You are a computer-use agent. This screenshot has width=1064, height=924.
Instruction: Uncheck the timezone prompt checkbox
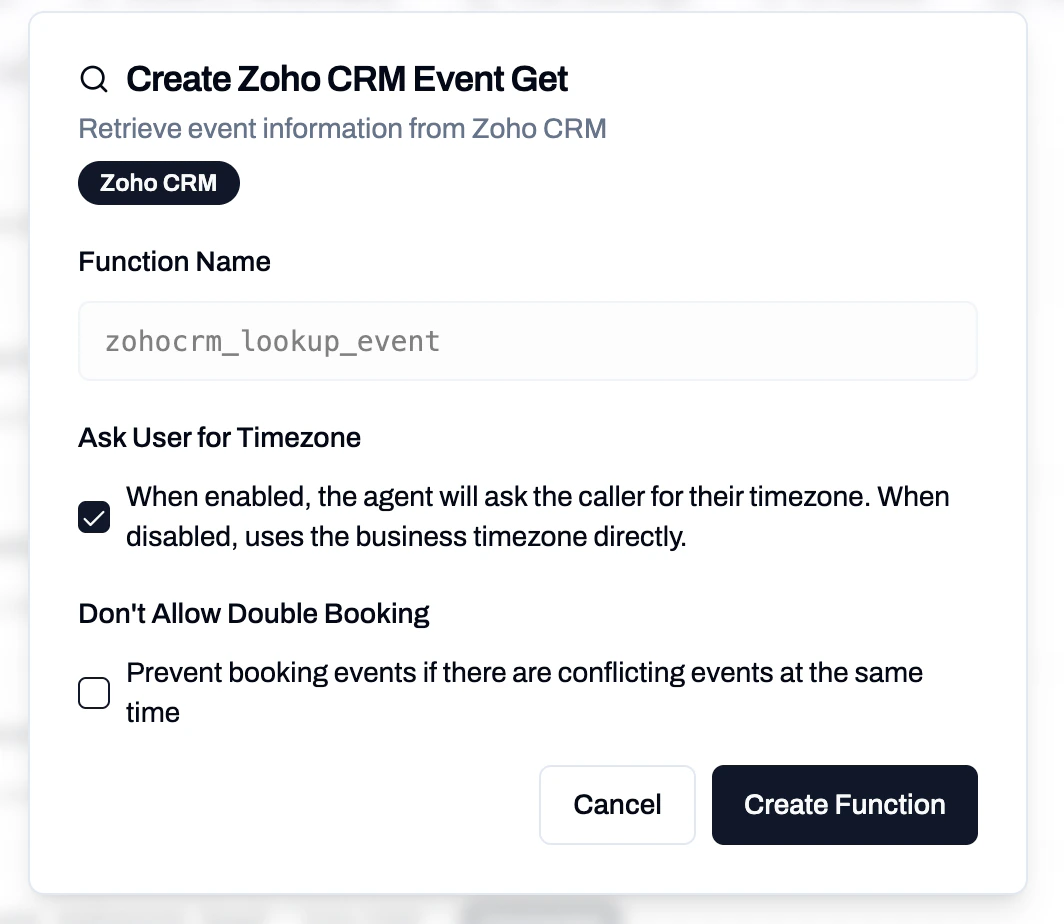pyautogui.click(x=93, y=517)
